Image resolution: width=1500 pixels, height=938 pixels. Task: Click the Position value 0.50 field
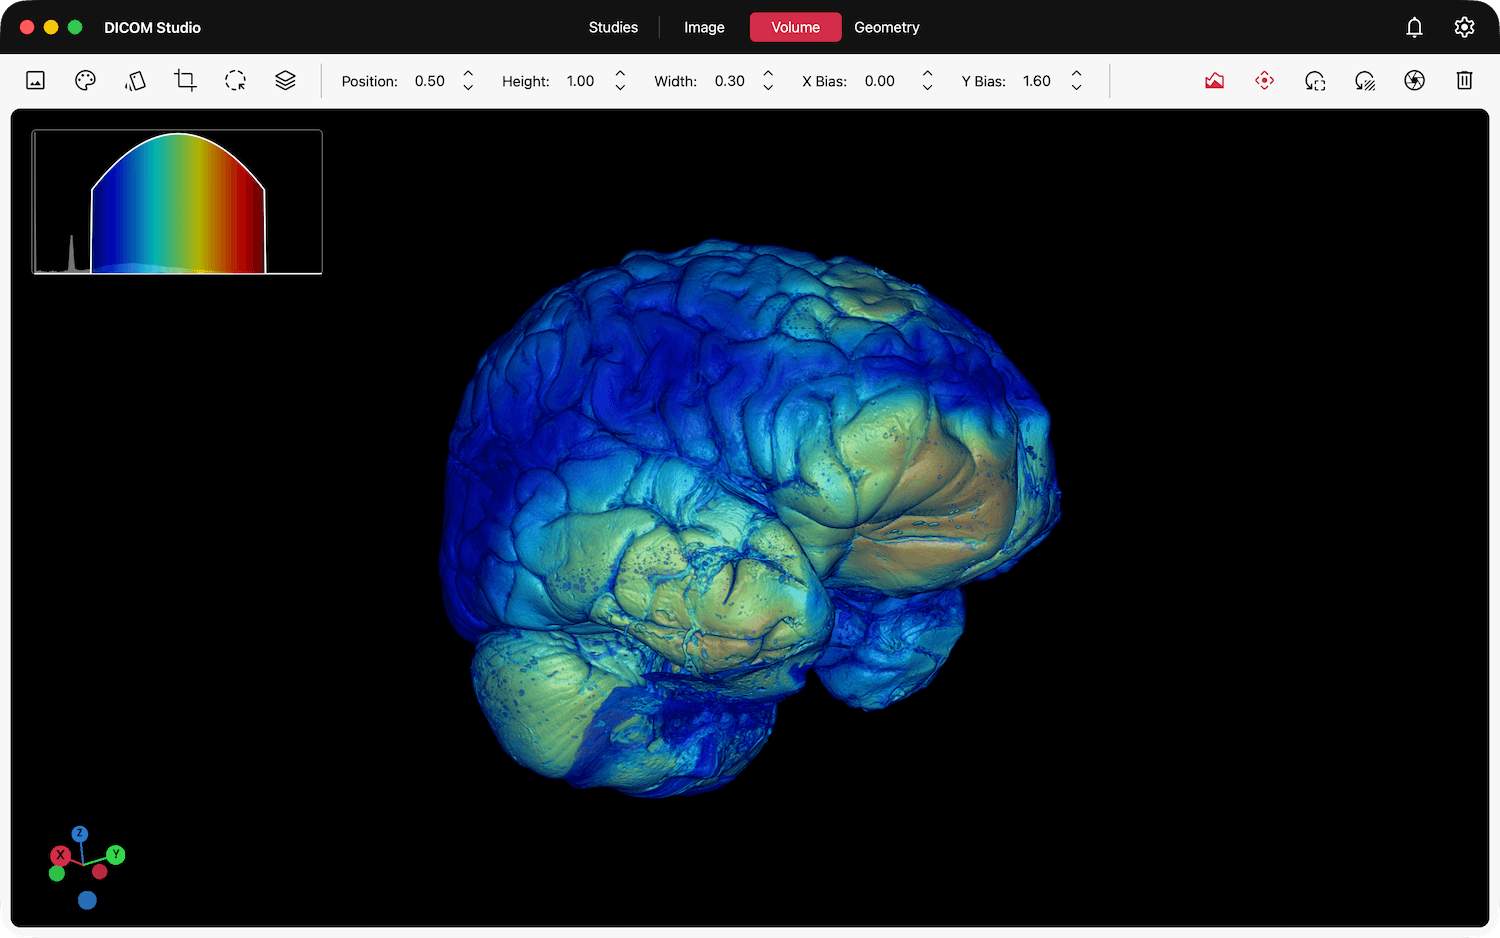coord(430,81)
